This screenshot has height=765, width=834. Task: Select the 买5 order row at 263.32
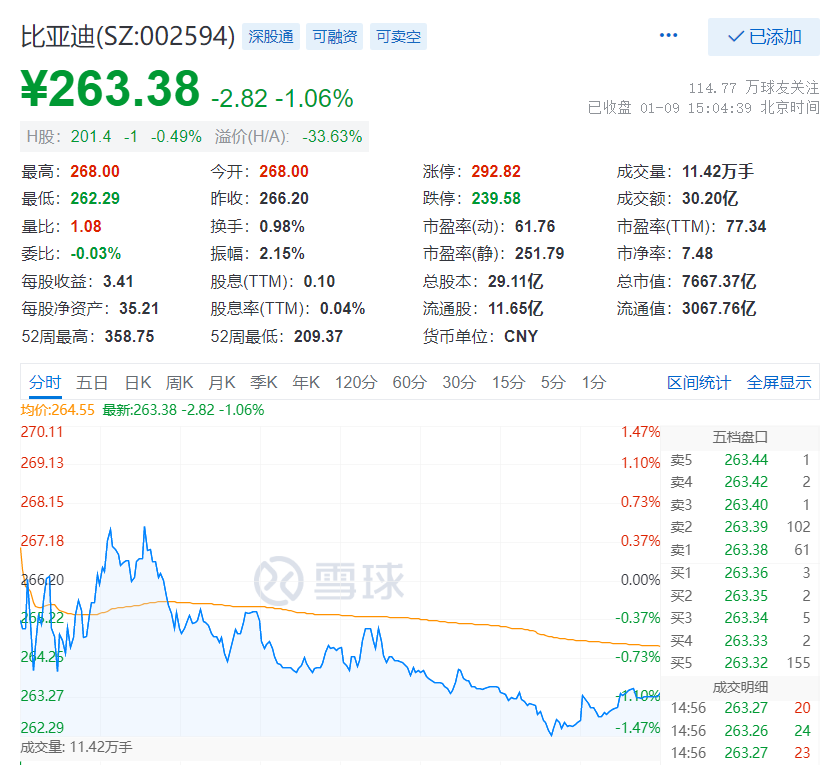740,663
